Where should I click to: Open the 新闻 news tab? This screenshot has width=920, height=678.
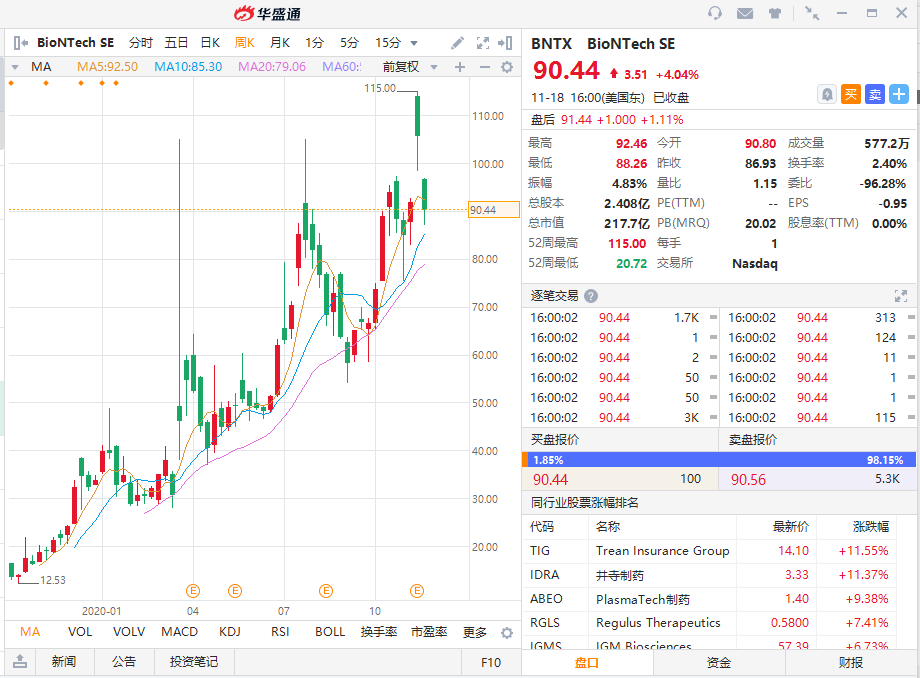64,662
